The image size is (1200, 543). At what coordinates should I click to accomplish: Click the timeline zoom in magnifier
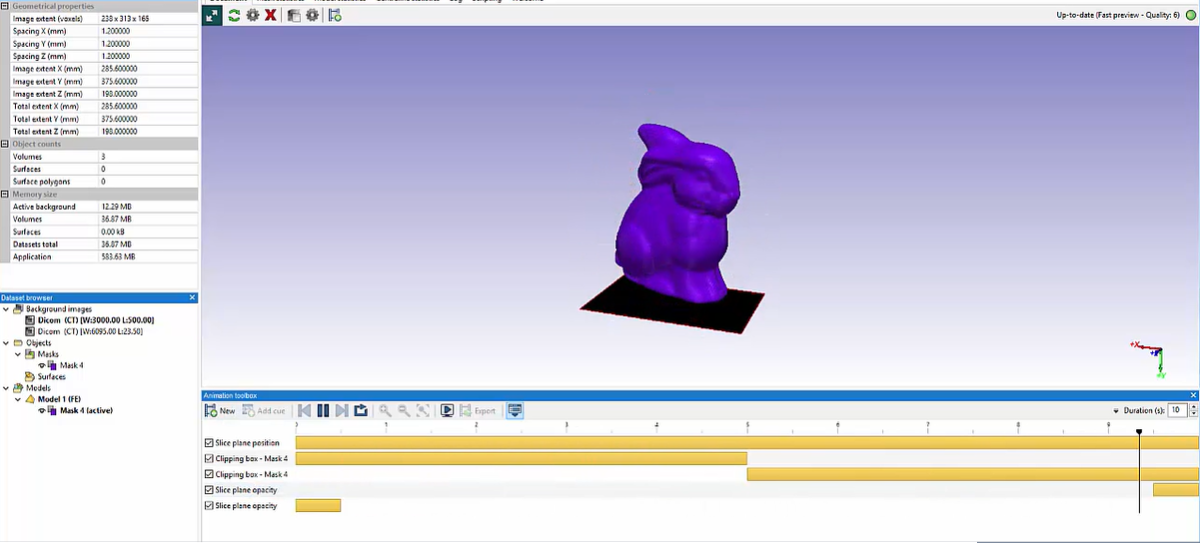click(x=385, y=411)
